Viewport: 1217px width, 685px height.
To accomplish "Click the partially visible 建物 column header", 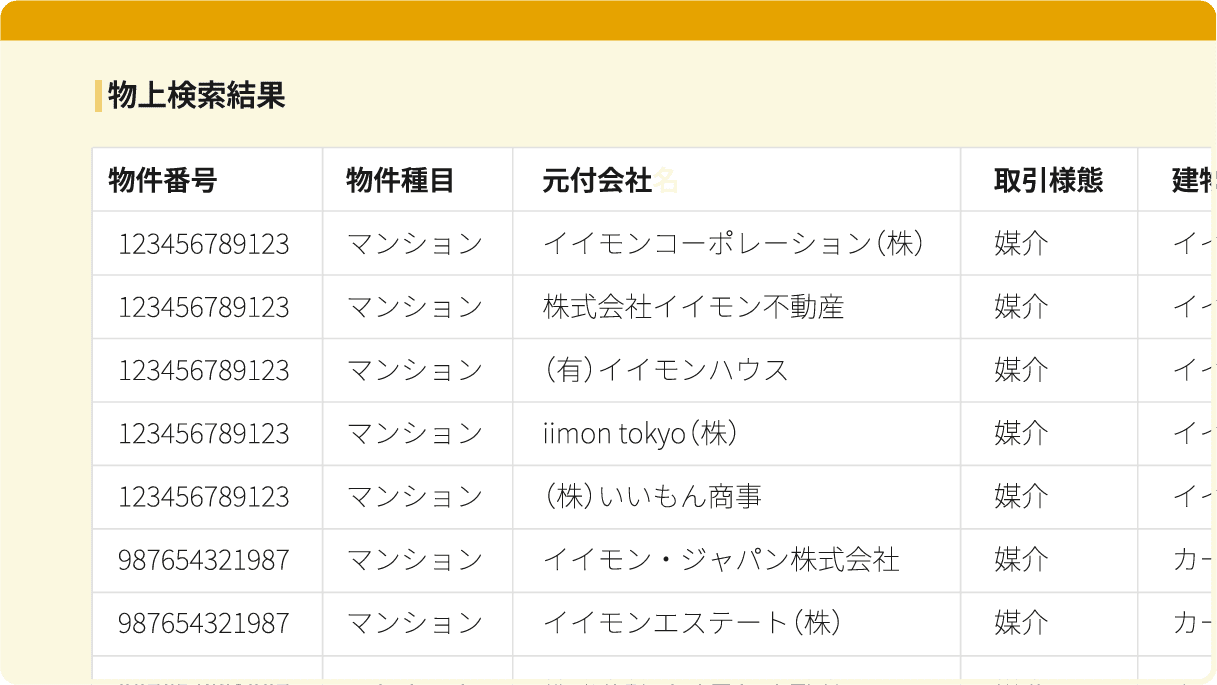I will (1193, 180).
